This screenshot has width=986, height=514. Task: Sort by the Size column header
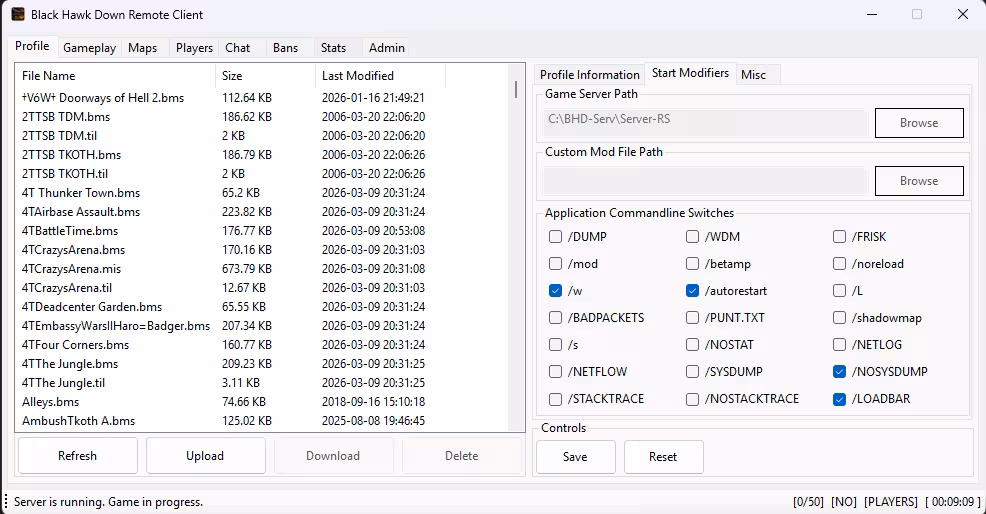point(265,76)
